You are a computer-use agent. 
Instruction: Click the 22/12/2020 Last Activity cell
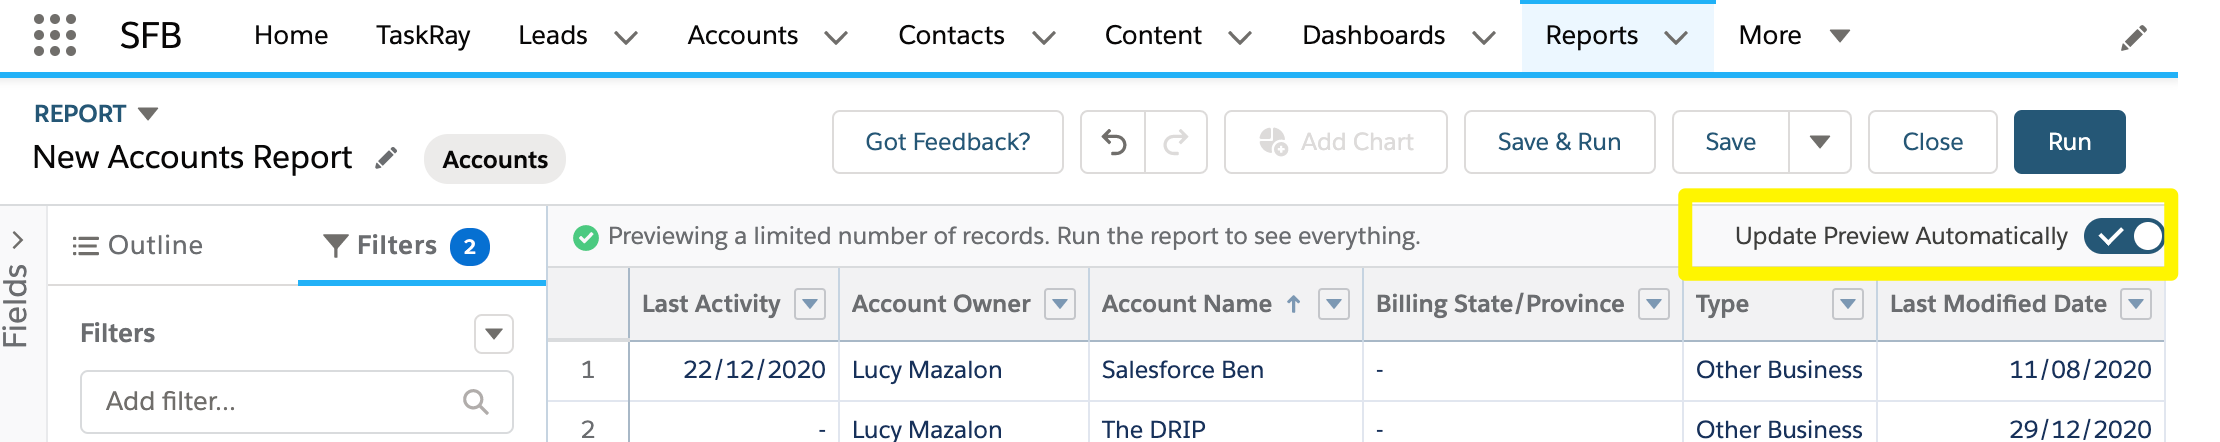click(x=754, y=370)
